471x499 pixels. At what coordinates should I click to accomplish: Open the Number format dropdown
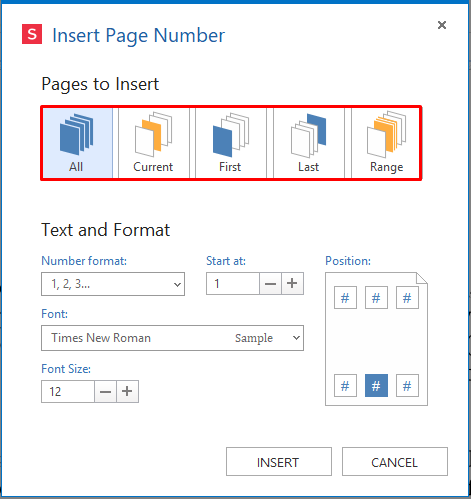coord(113,284)
